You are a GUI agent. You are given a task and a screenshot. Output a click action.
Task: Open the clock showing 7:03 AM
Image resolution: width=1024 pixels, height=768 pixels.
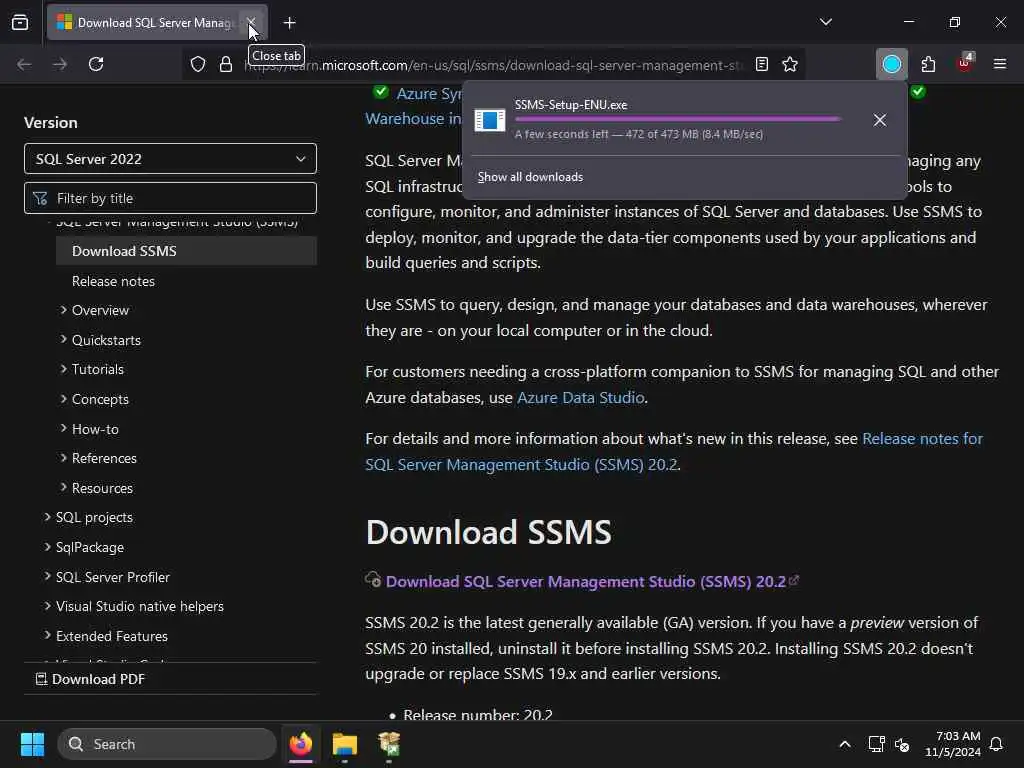(x=953, y=744)
